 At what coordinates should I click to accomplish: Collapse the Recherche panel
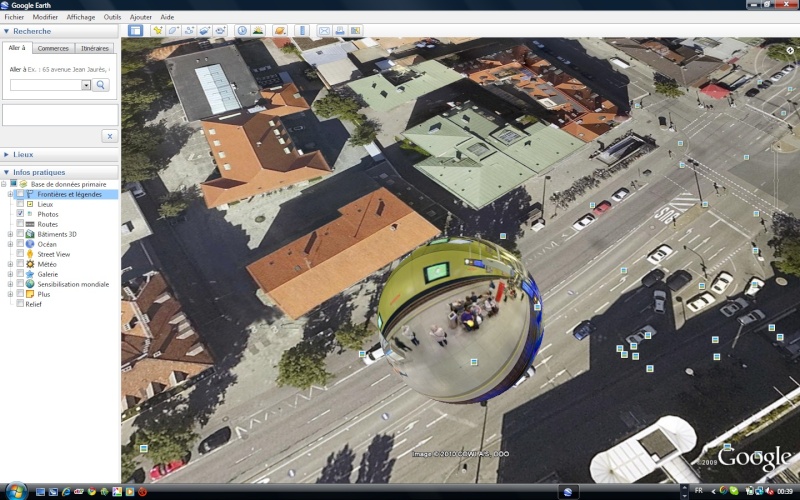tap(6, 31)
